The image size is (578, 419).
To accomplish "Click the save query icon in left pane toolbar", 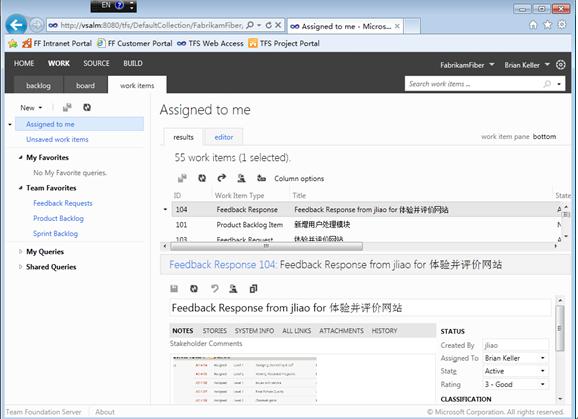I will [67, 107].
